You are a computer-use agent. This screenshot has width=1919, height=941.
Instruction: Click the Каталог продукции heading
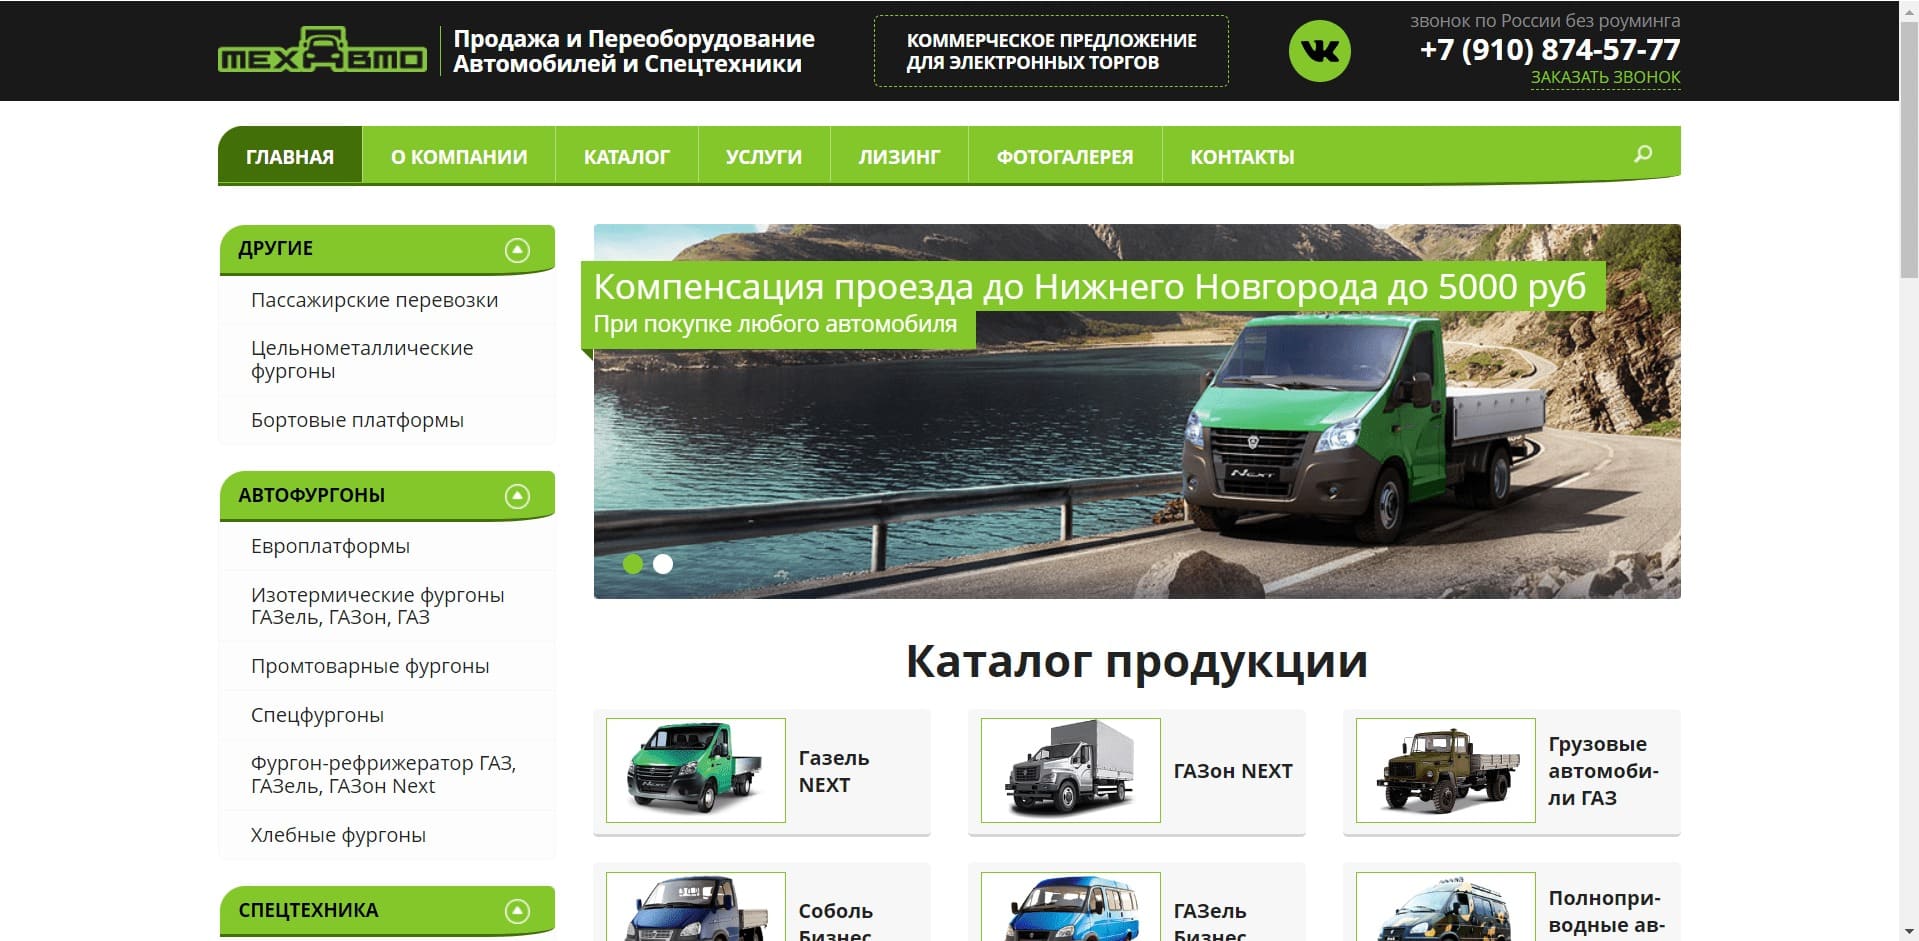pos(1137,661)
